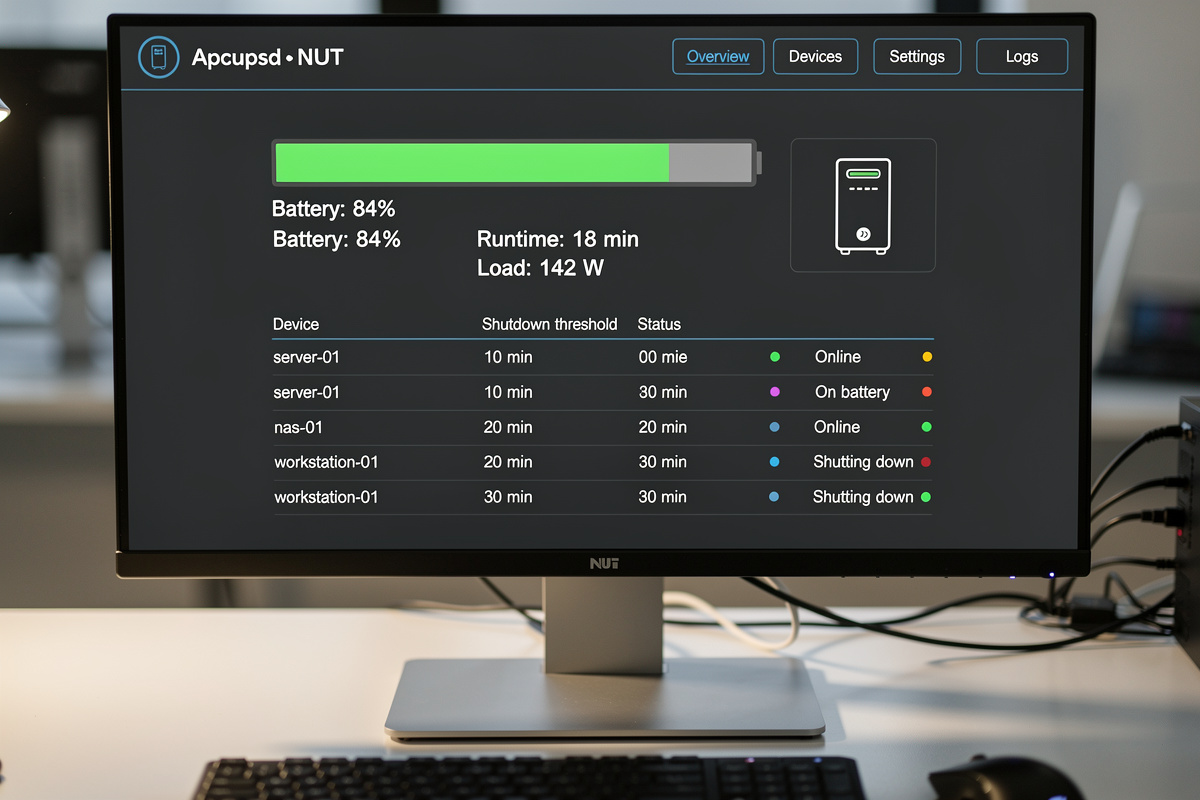Click "10 min" threshold in the "00 mie" row
The height and width of the screenshot is (800, 1200).
[x=508, y=357]
